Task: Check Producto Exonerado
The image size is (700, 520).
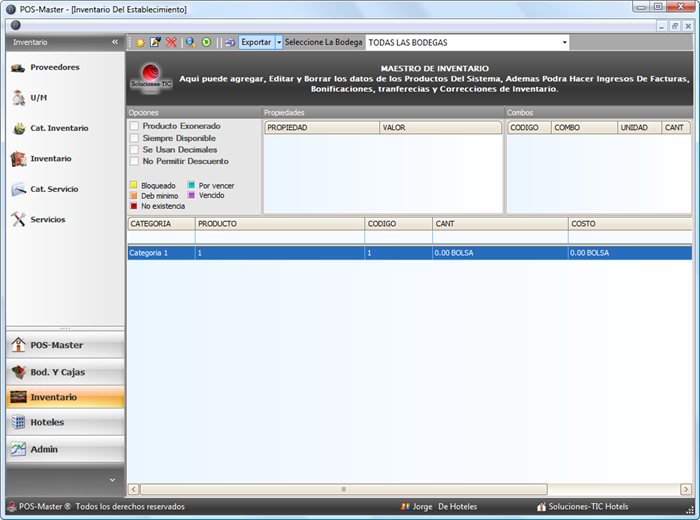Action: [134, 126]
